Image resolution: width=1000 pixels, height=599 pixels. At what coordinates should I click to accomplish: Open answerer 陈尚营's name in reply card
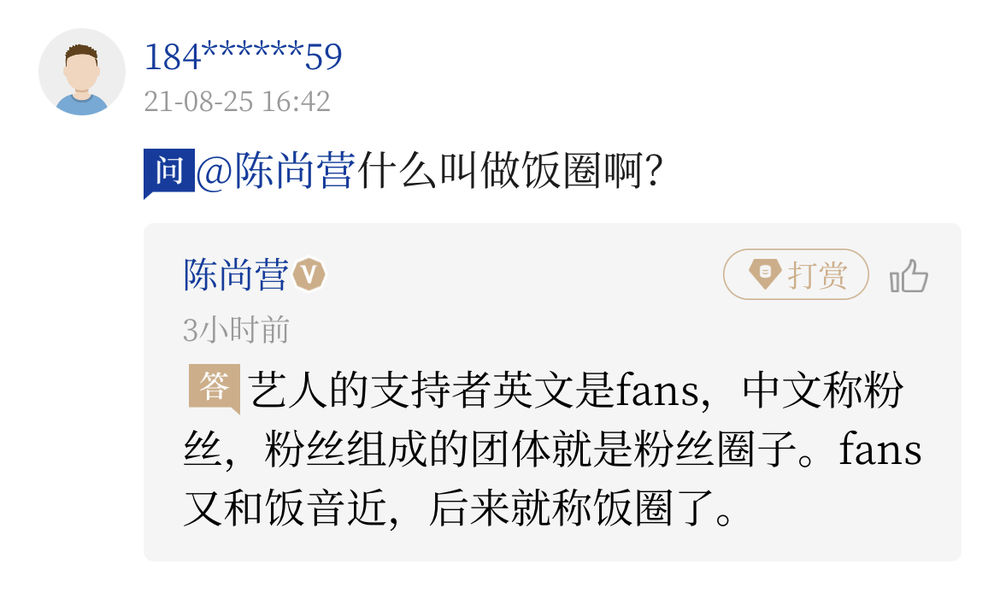tap(236, 275)
